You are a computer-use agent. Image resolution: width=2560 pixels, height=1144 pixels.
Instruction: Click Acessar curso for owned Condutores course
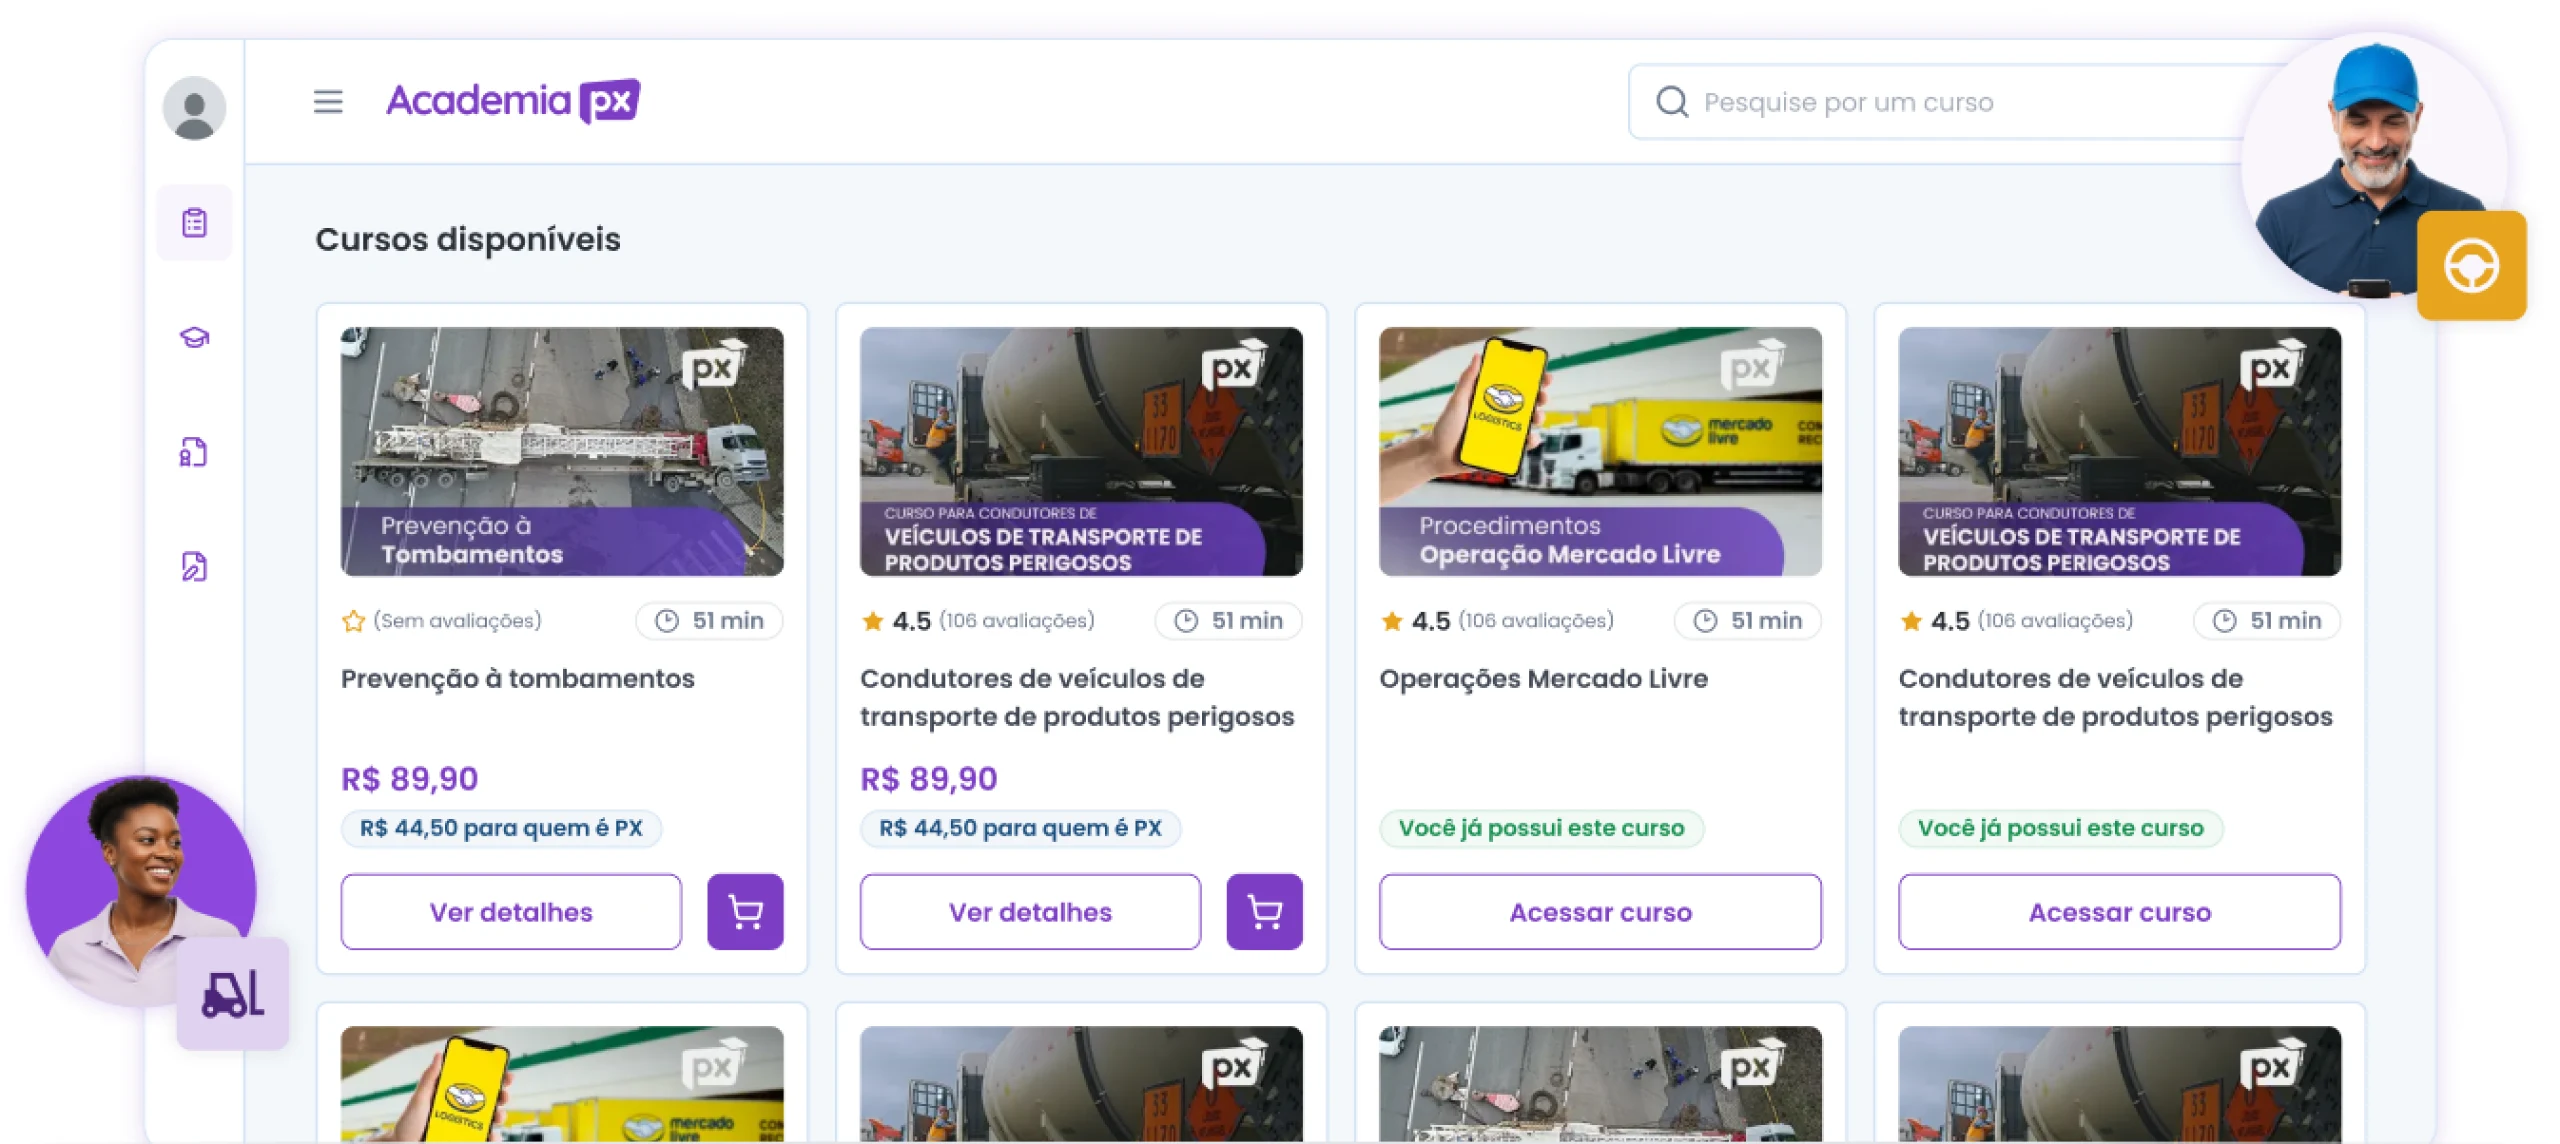pos(2119,912)
